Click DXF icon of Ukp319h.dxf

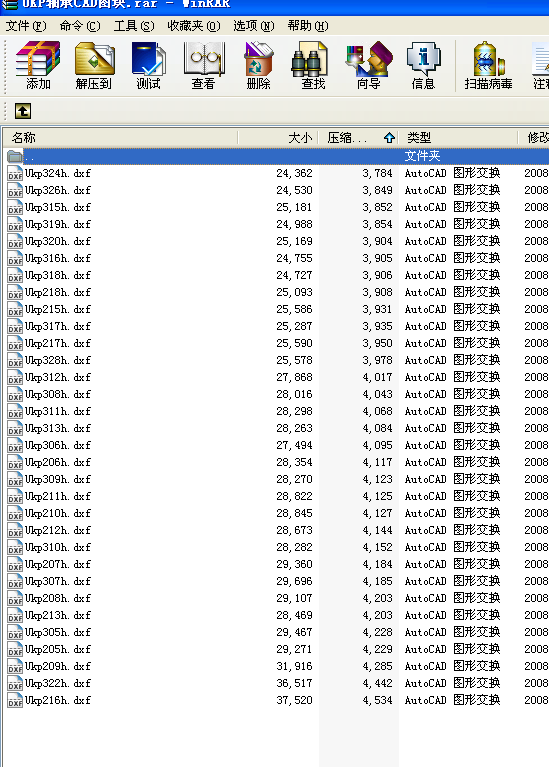pos(15,224)
